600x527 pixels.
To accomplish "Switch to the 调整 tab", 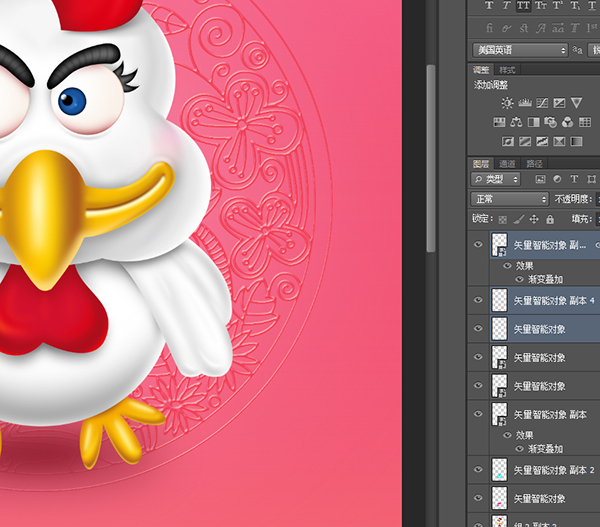I will click(x=481, y=70).
